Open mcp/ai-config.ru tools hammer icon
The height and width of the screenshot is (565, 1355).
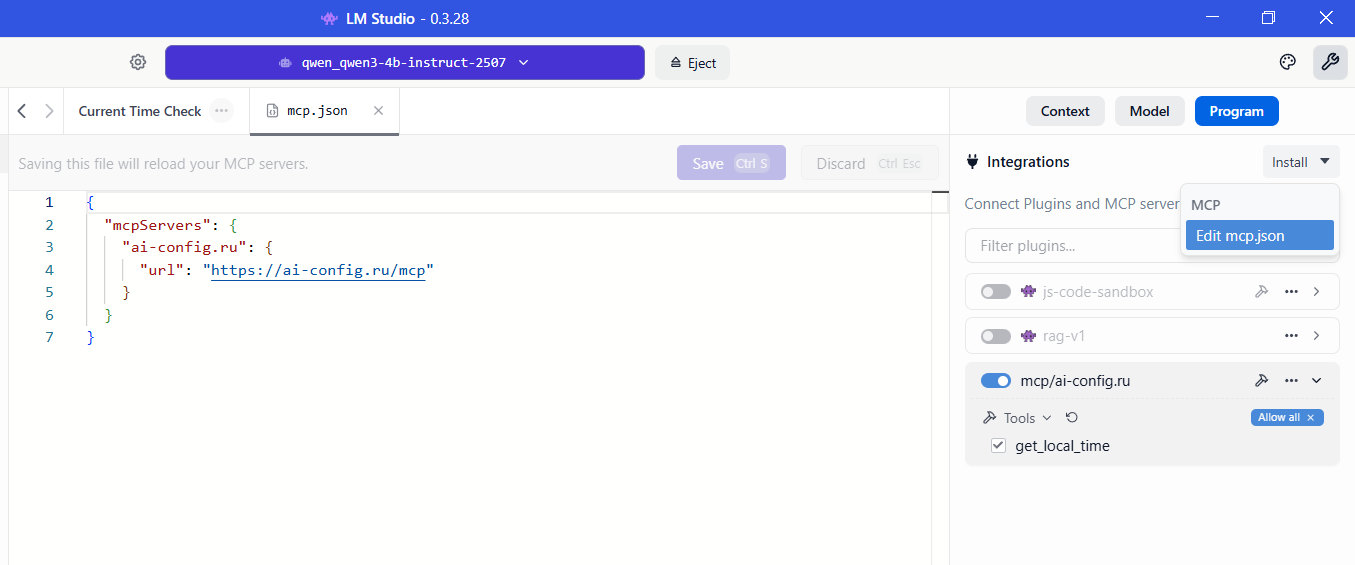coord(1262,380)
